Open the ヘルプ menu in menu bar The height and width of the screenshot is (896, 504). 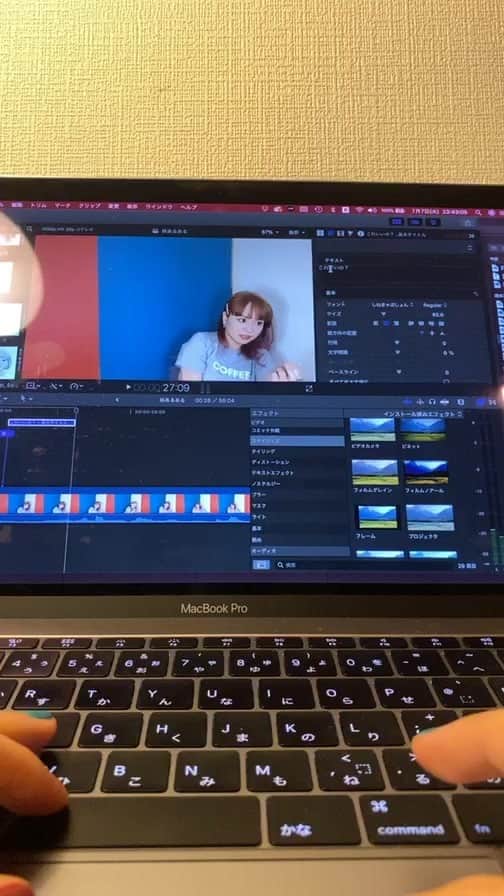tap(189, 206)
